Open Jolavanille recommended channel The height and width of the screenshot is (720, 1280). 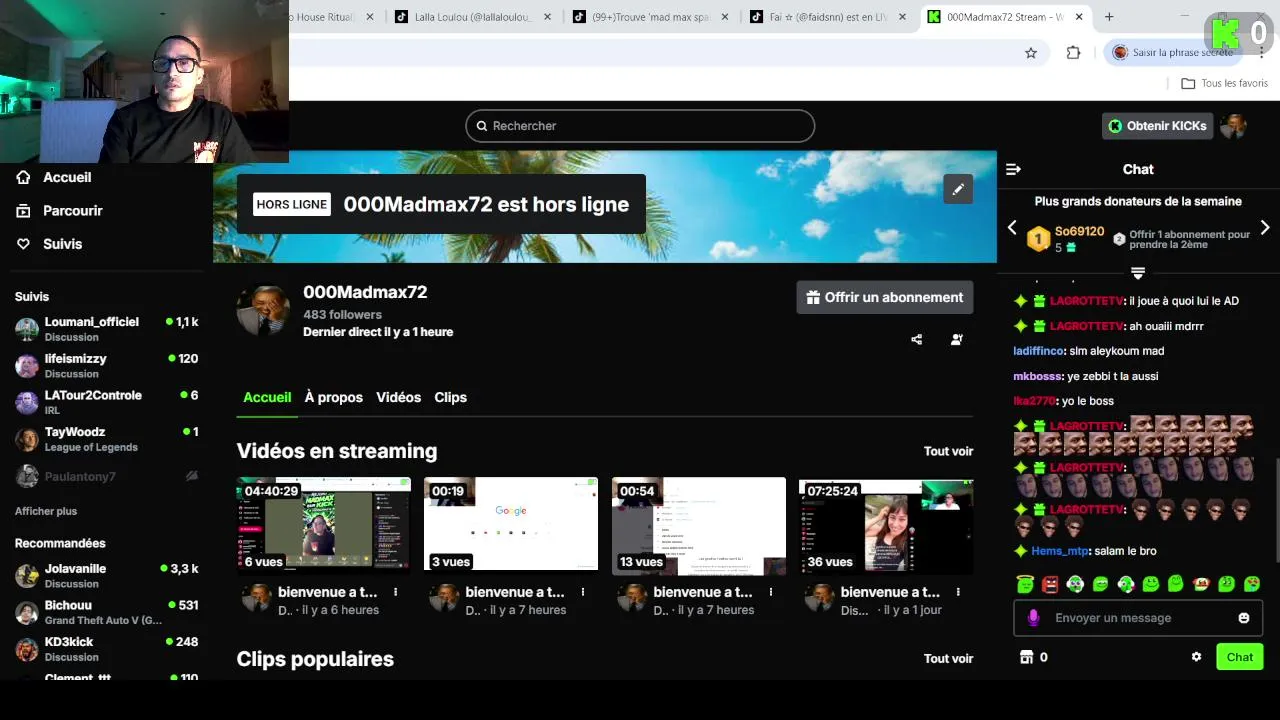coord(106,576)
